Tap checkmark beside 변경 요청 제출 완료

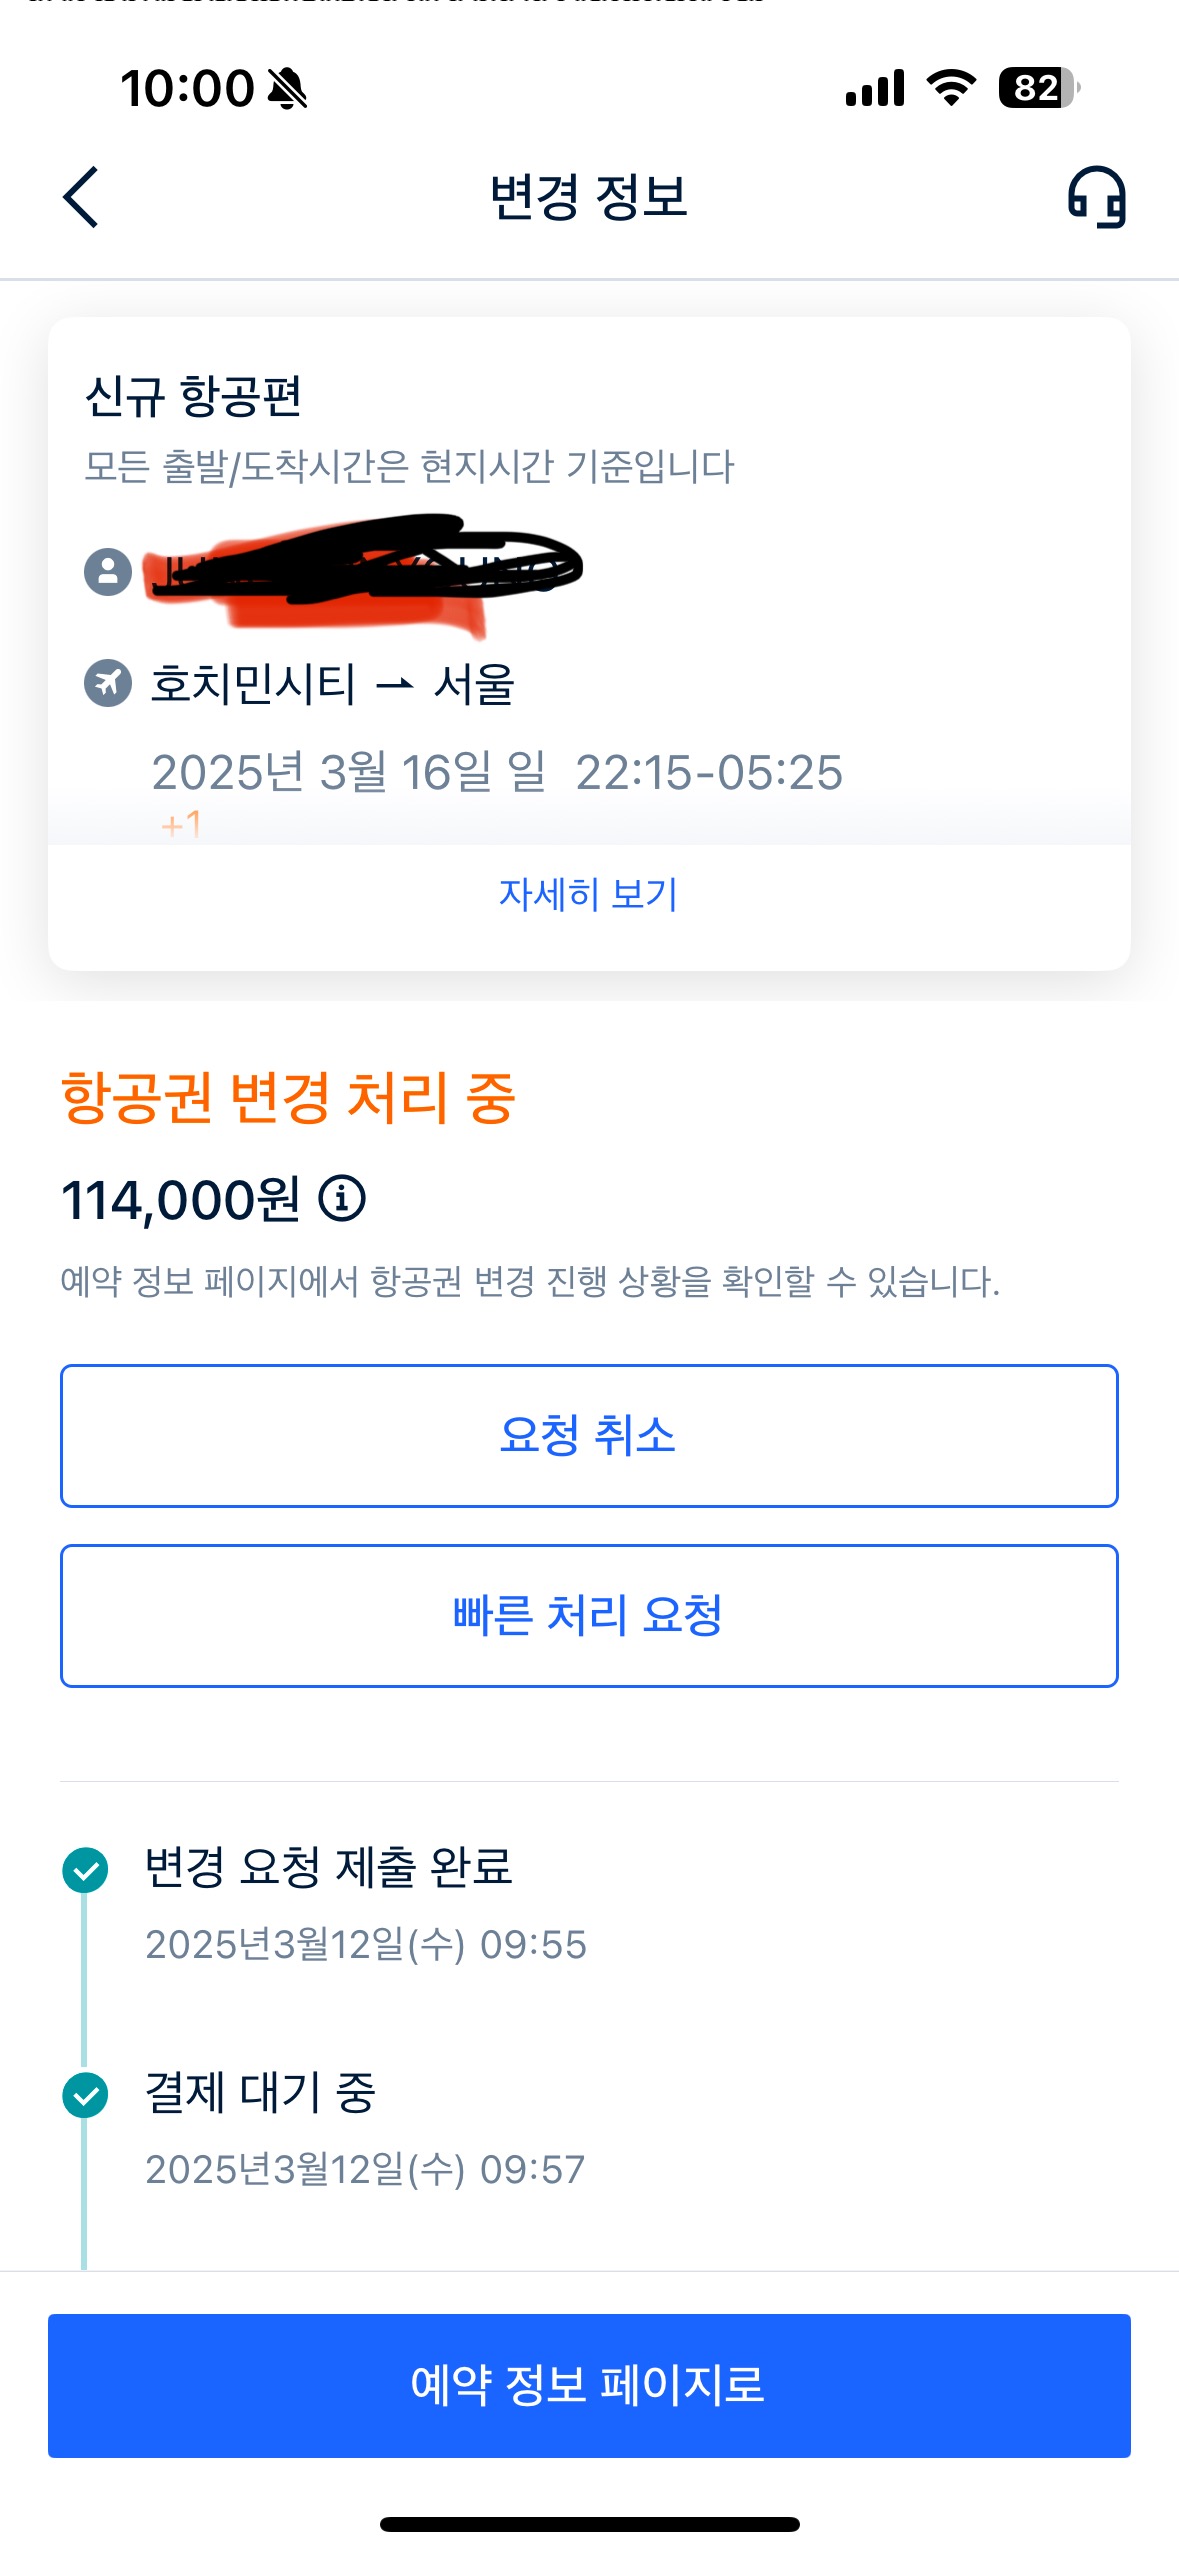(x=86, y=1870)
